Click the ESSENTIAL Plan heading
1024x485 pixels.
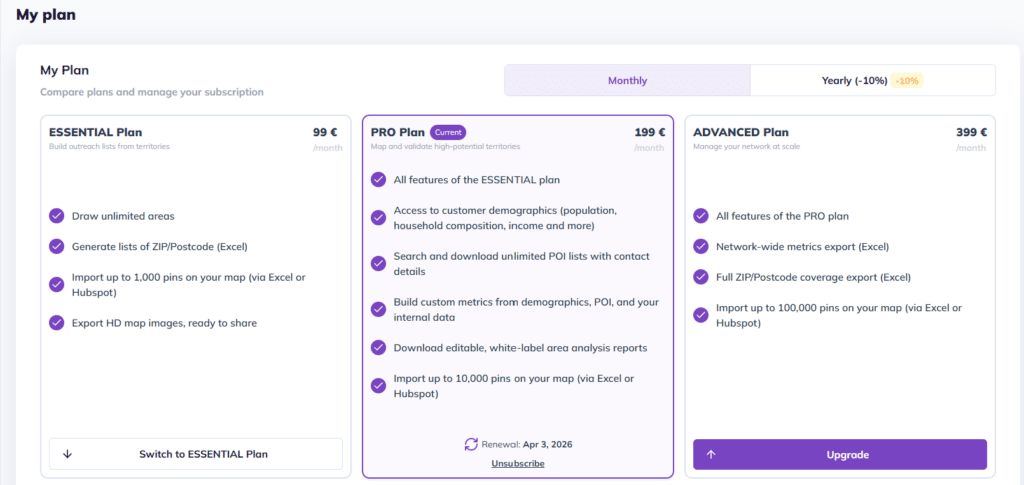(x=95, y=132)
